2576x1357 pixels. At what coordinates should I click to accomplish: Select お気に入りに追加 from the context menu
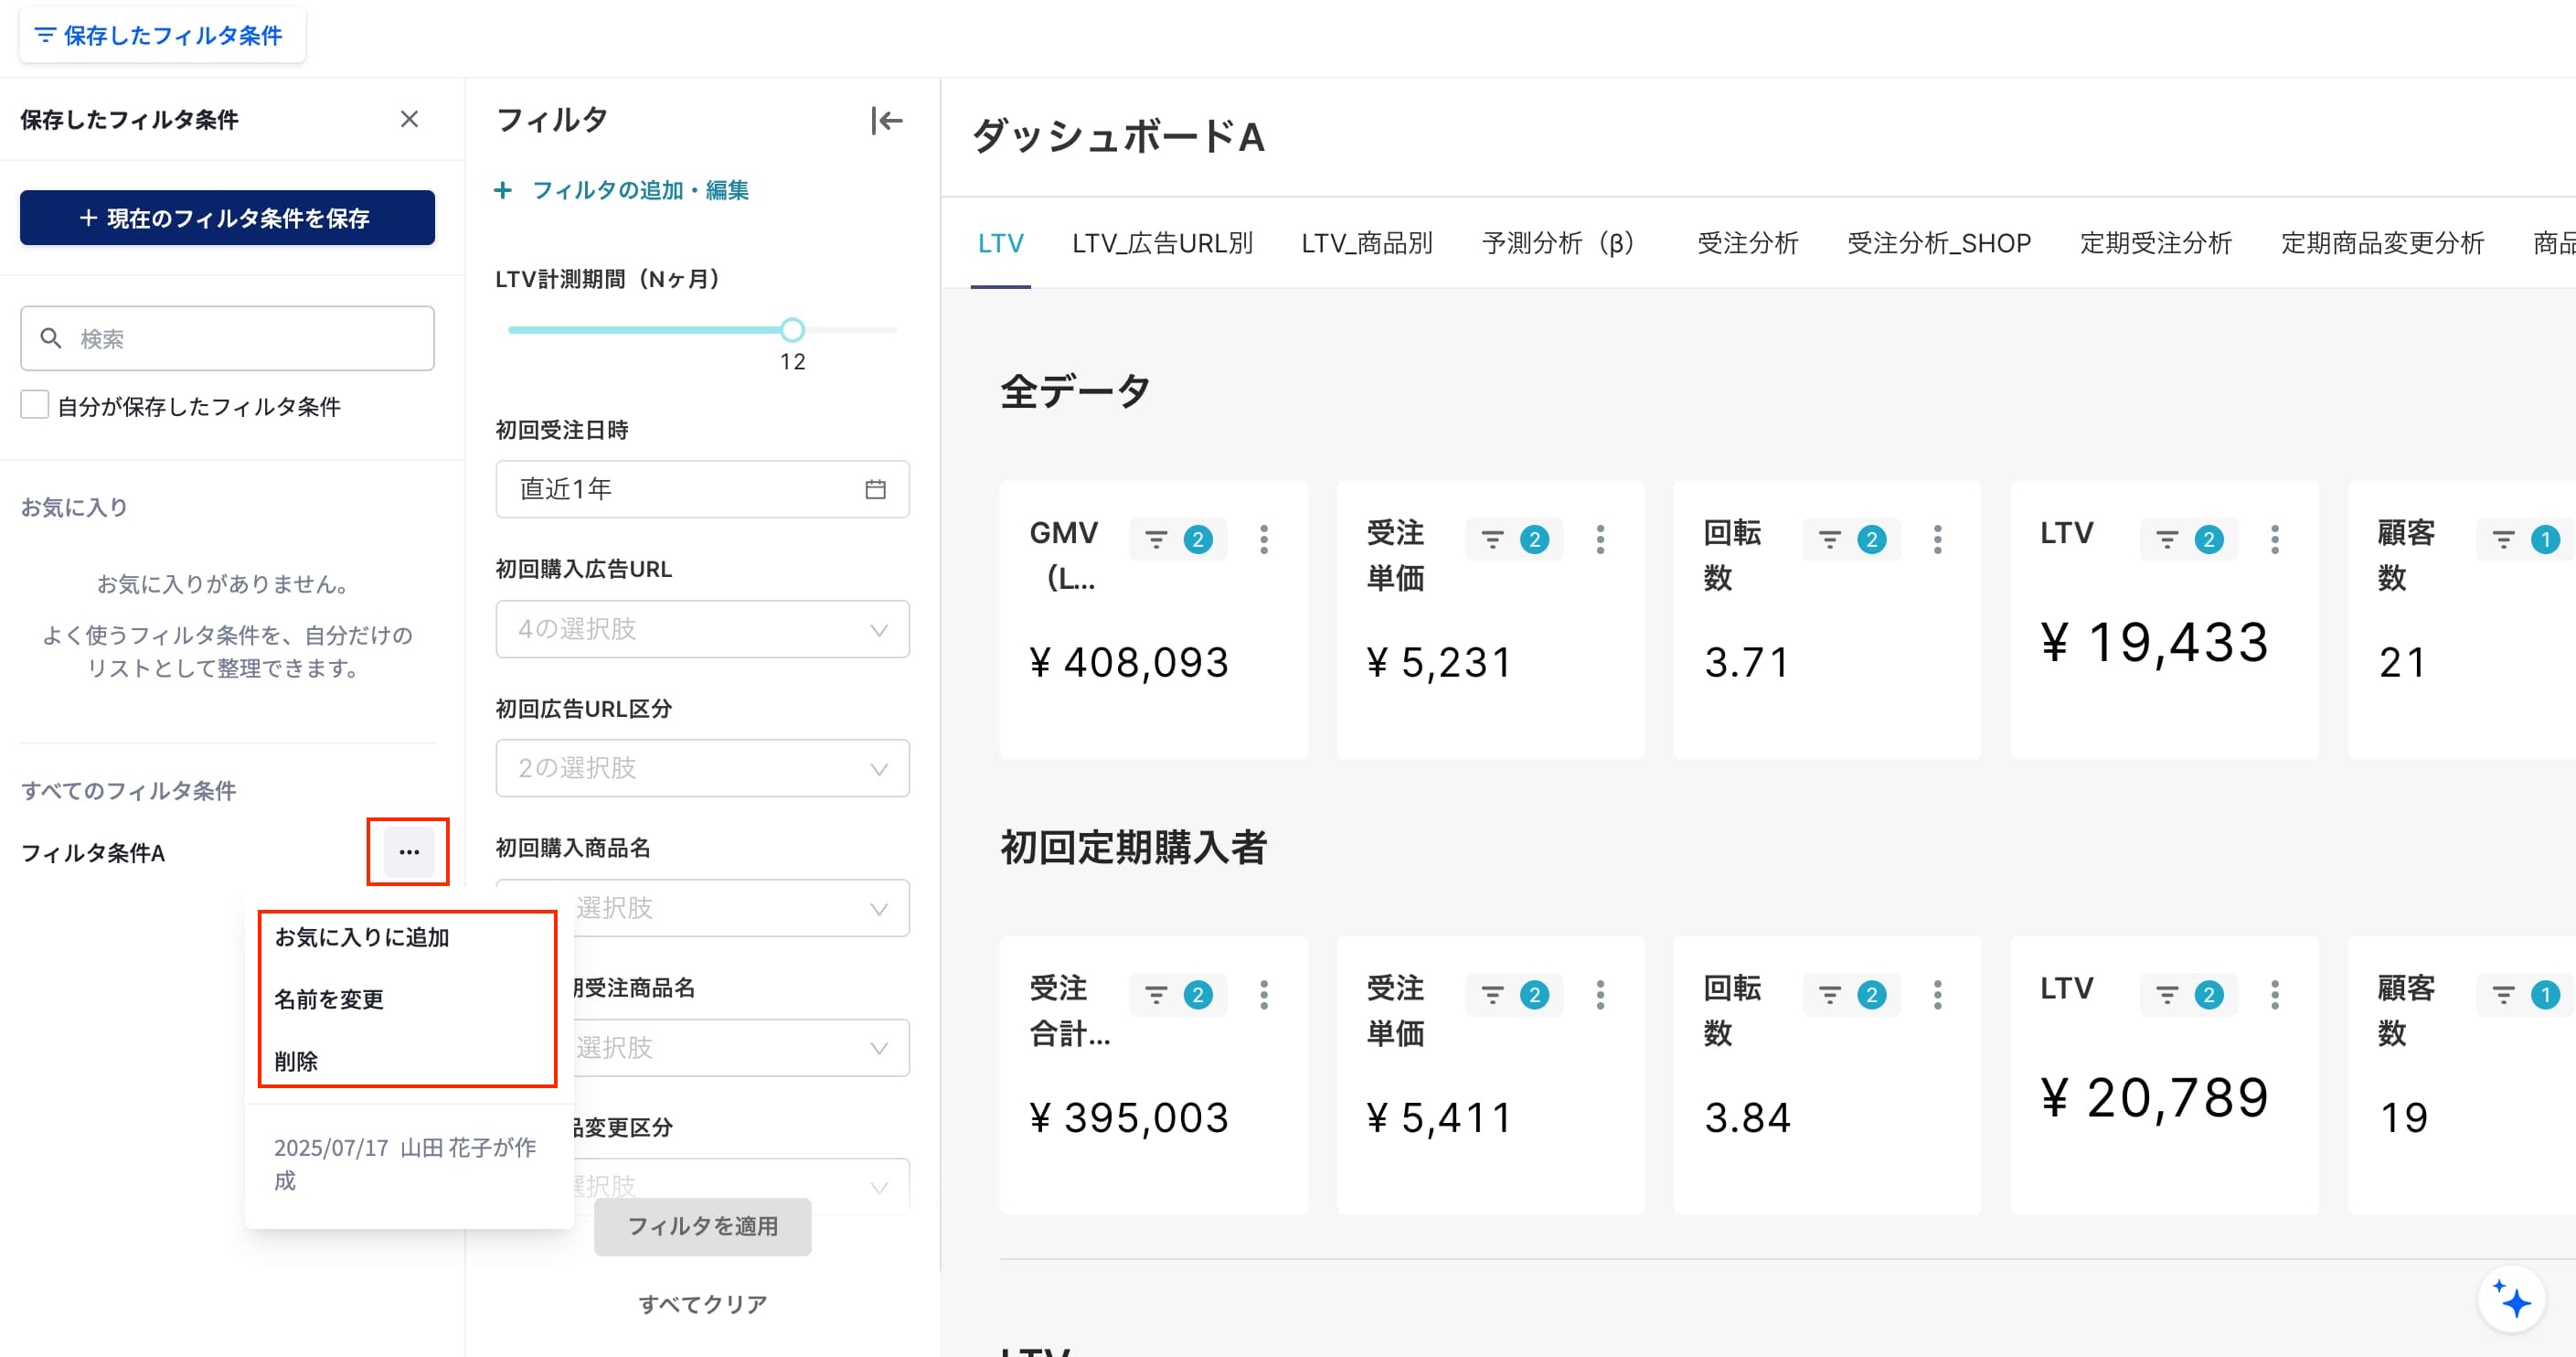pos(362,937)
